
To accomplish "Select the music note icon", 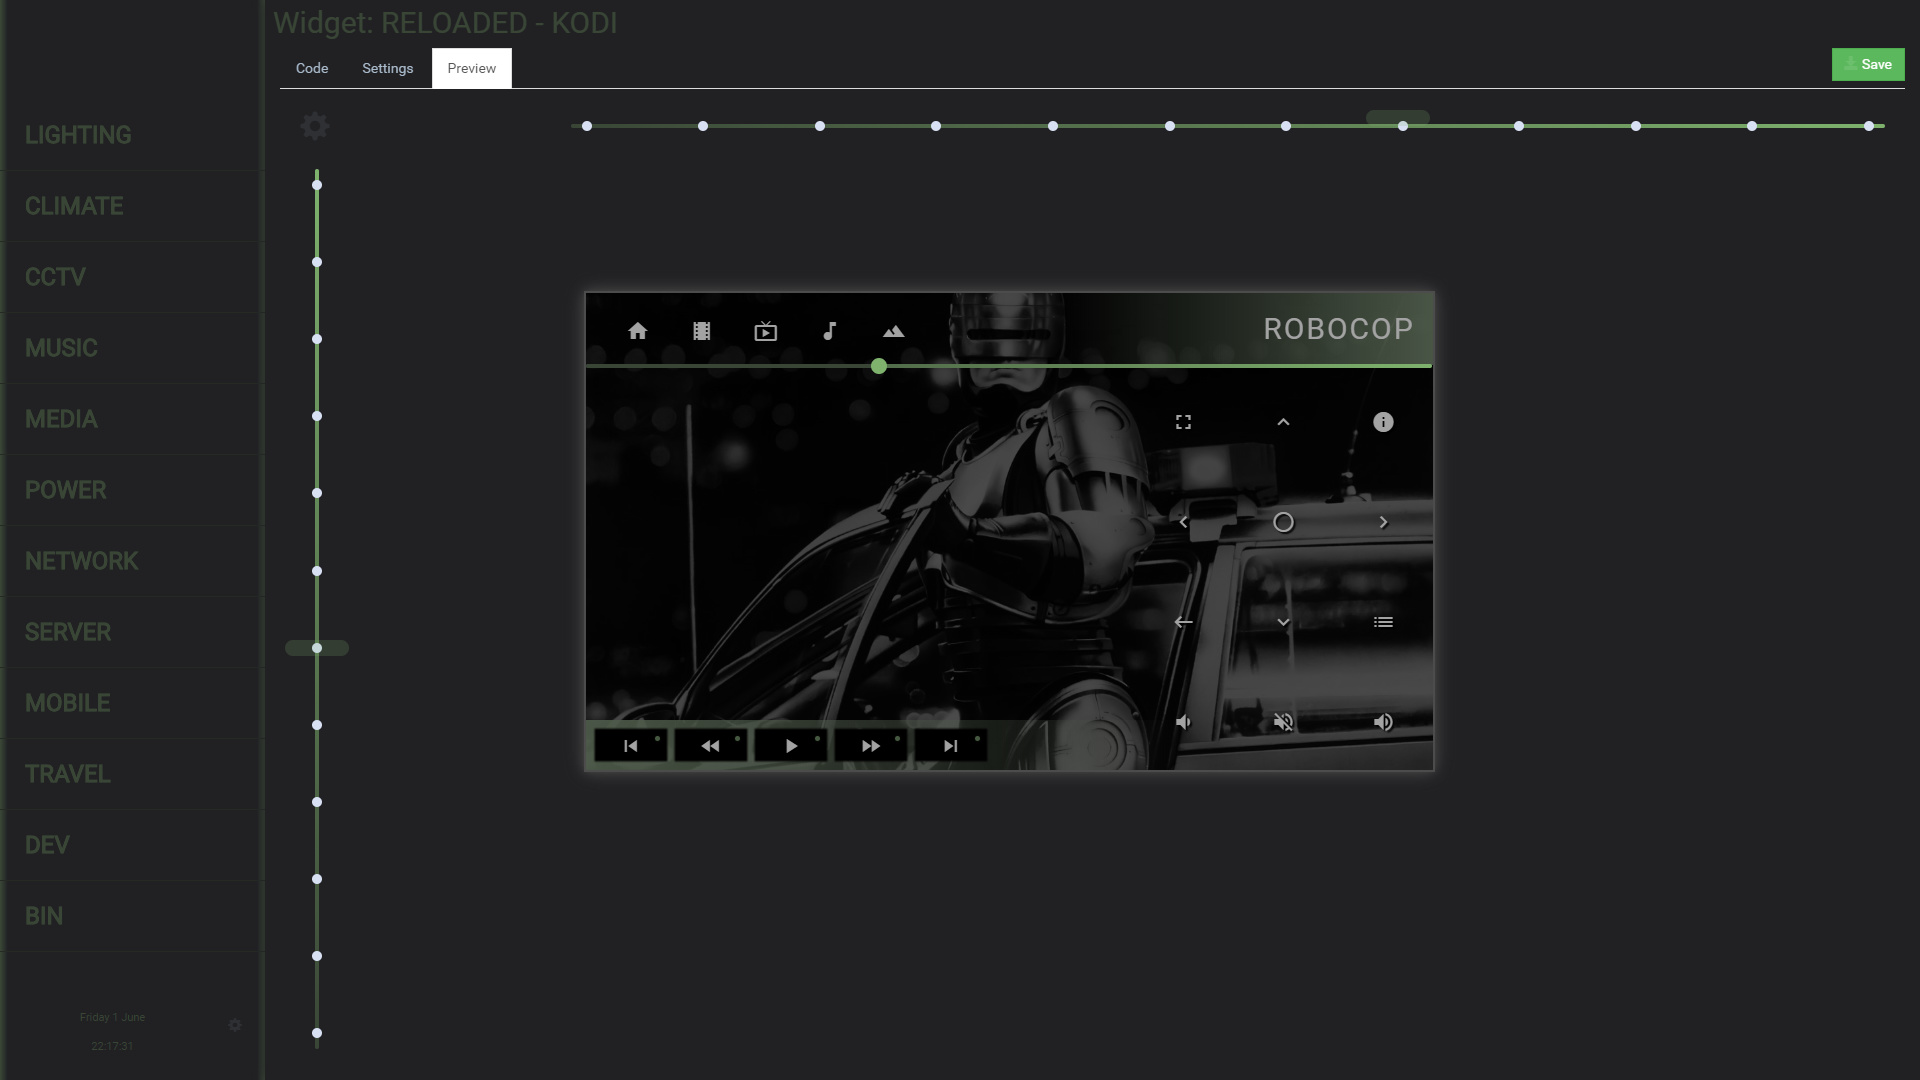I will pyautogui.click(x=829, y=331).
